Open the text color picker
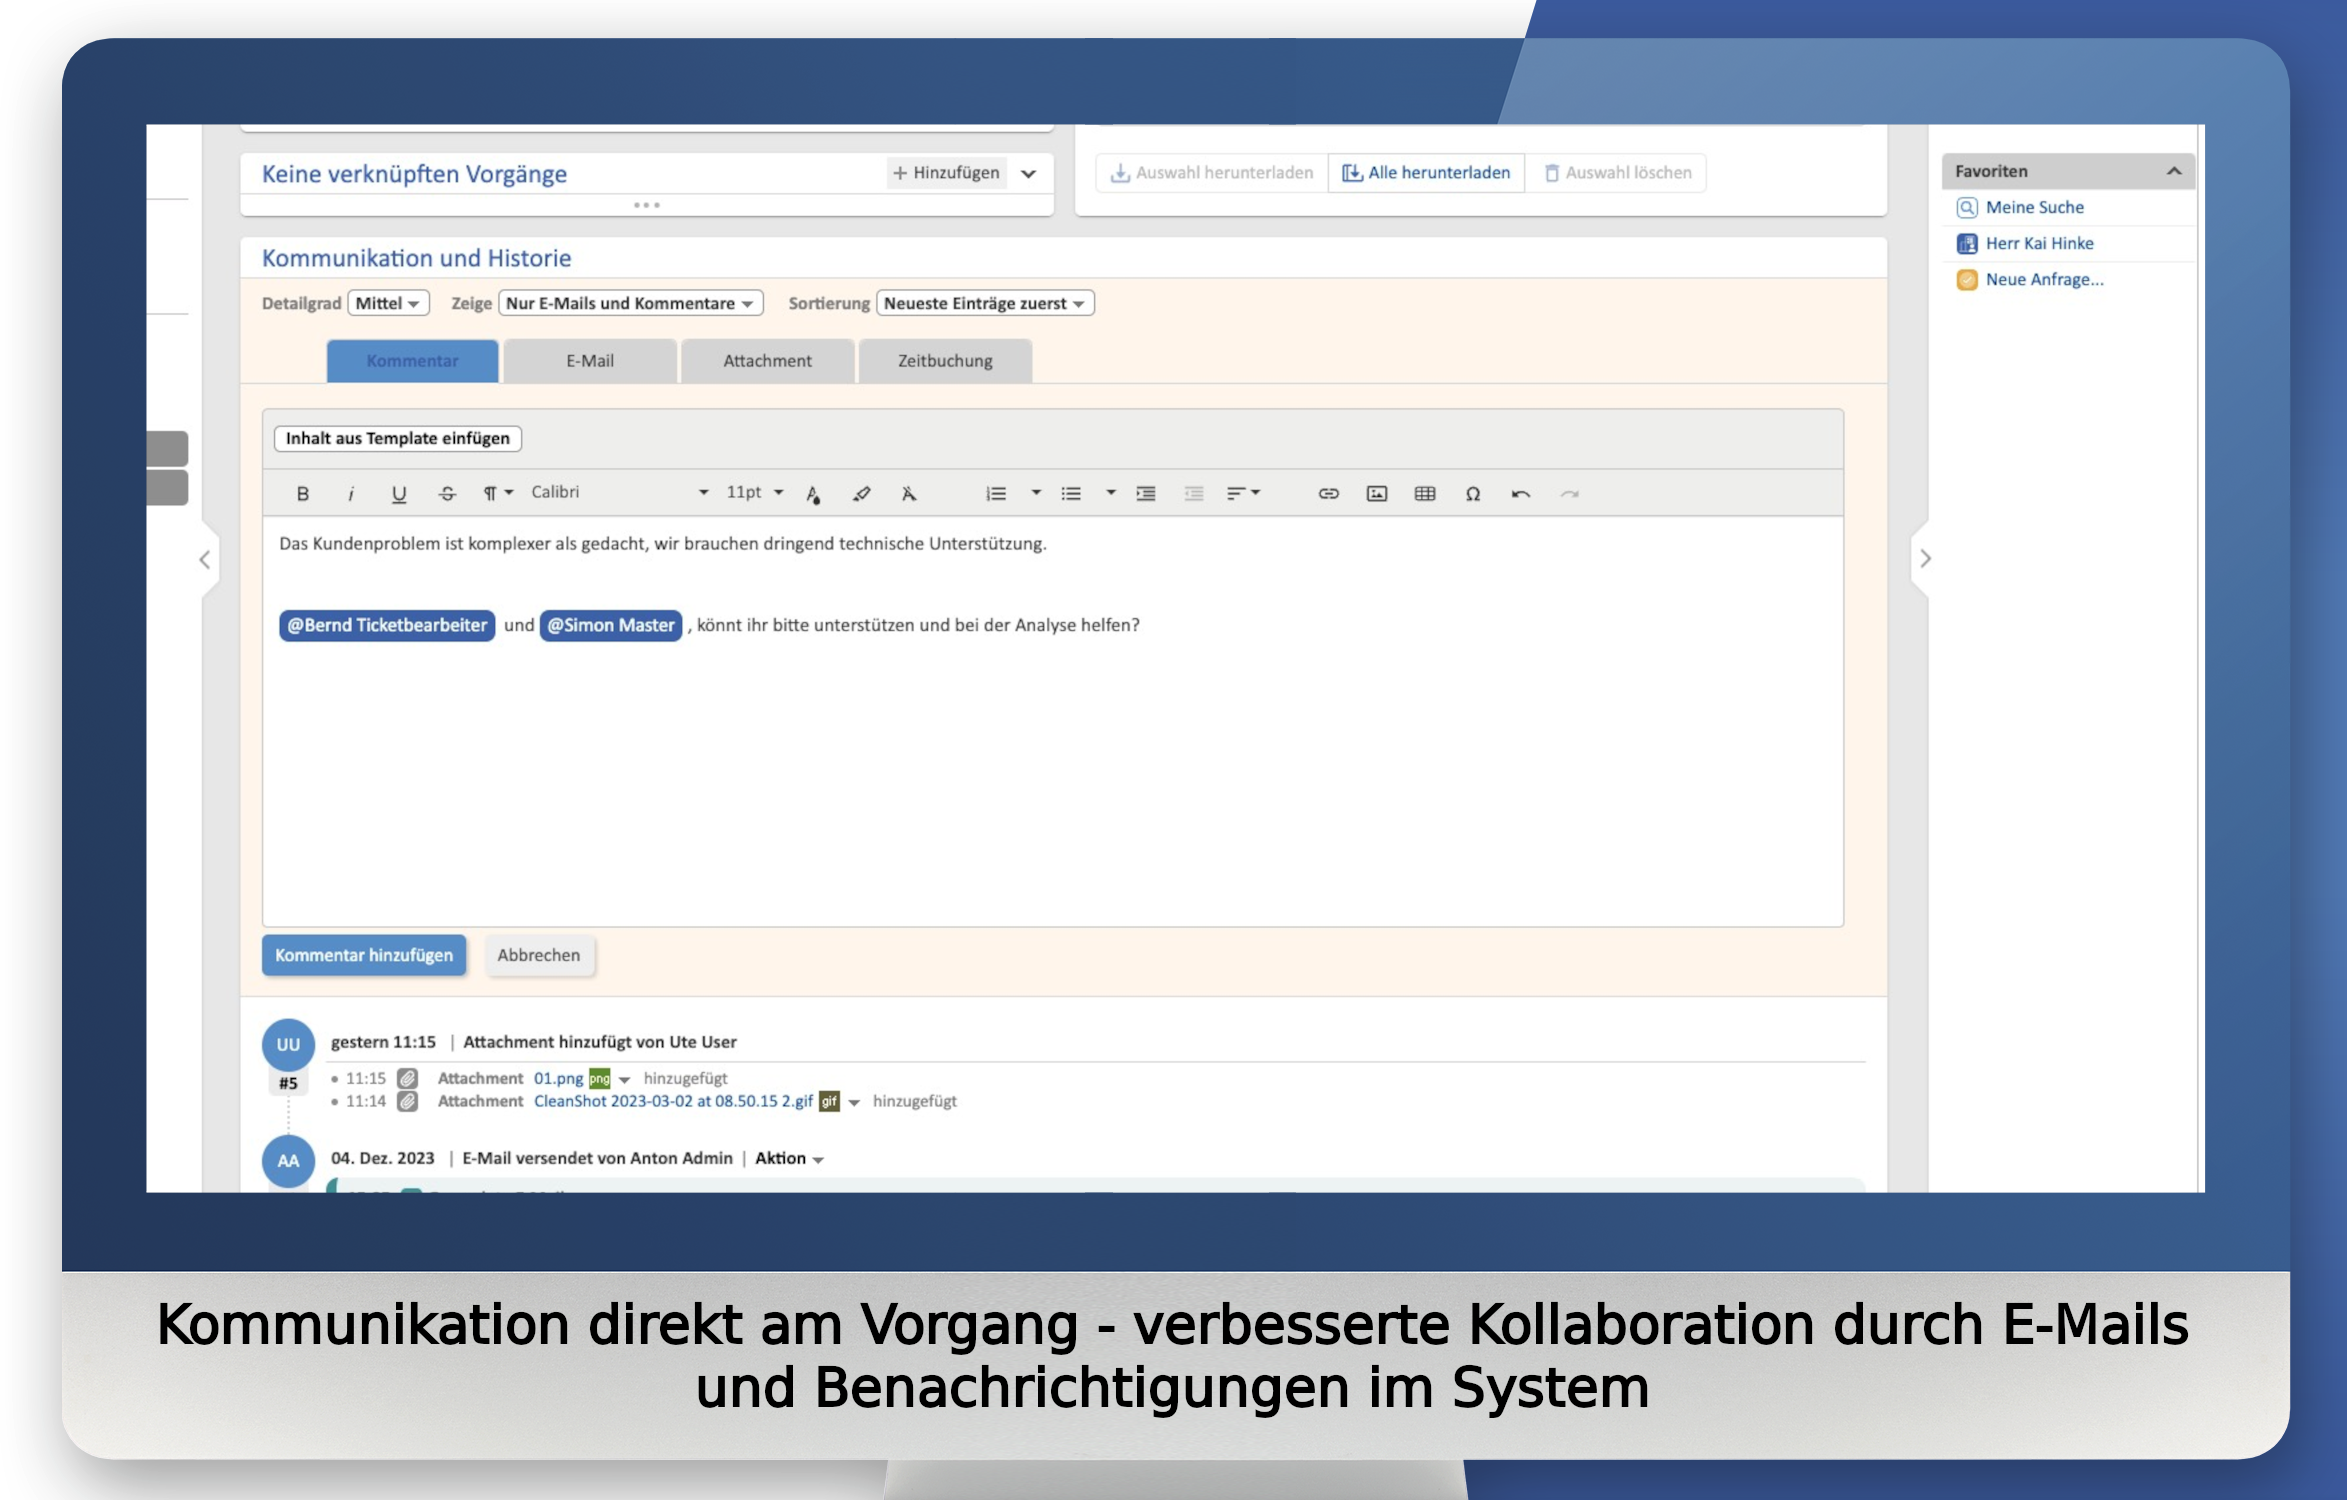The image size is (2347, 1500). [813, 493]
